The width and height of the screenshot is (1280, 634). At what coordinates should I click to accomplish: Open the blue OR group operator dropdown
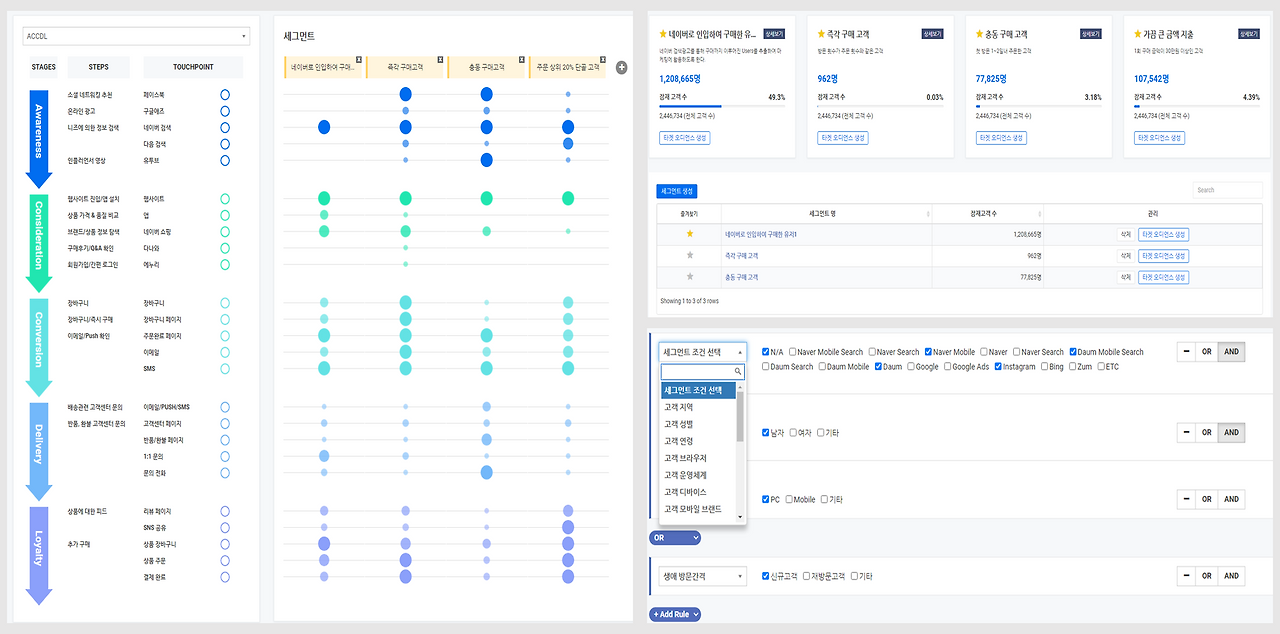point(675,538)
